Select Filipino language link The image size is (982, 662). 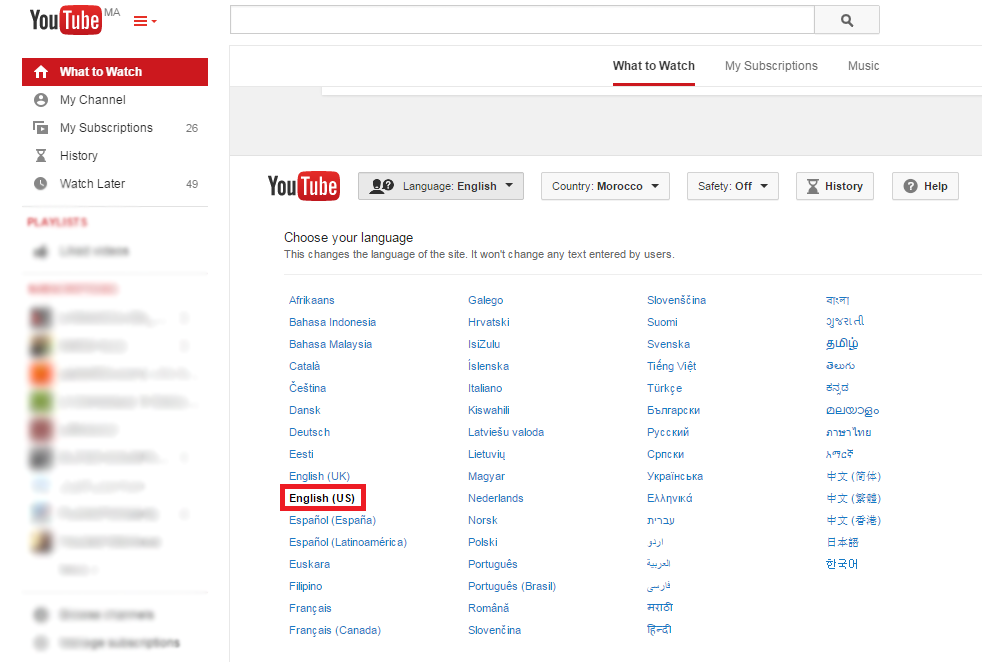click(306, 586)
